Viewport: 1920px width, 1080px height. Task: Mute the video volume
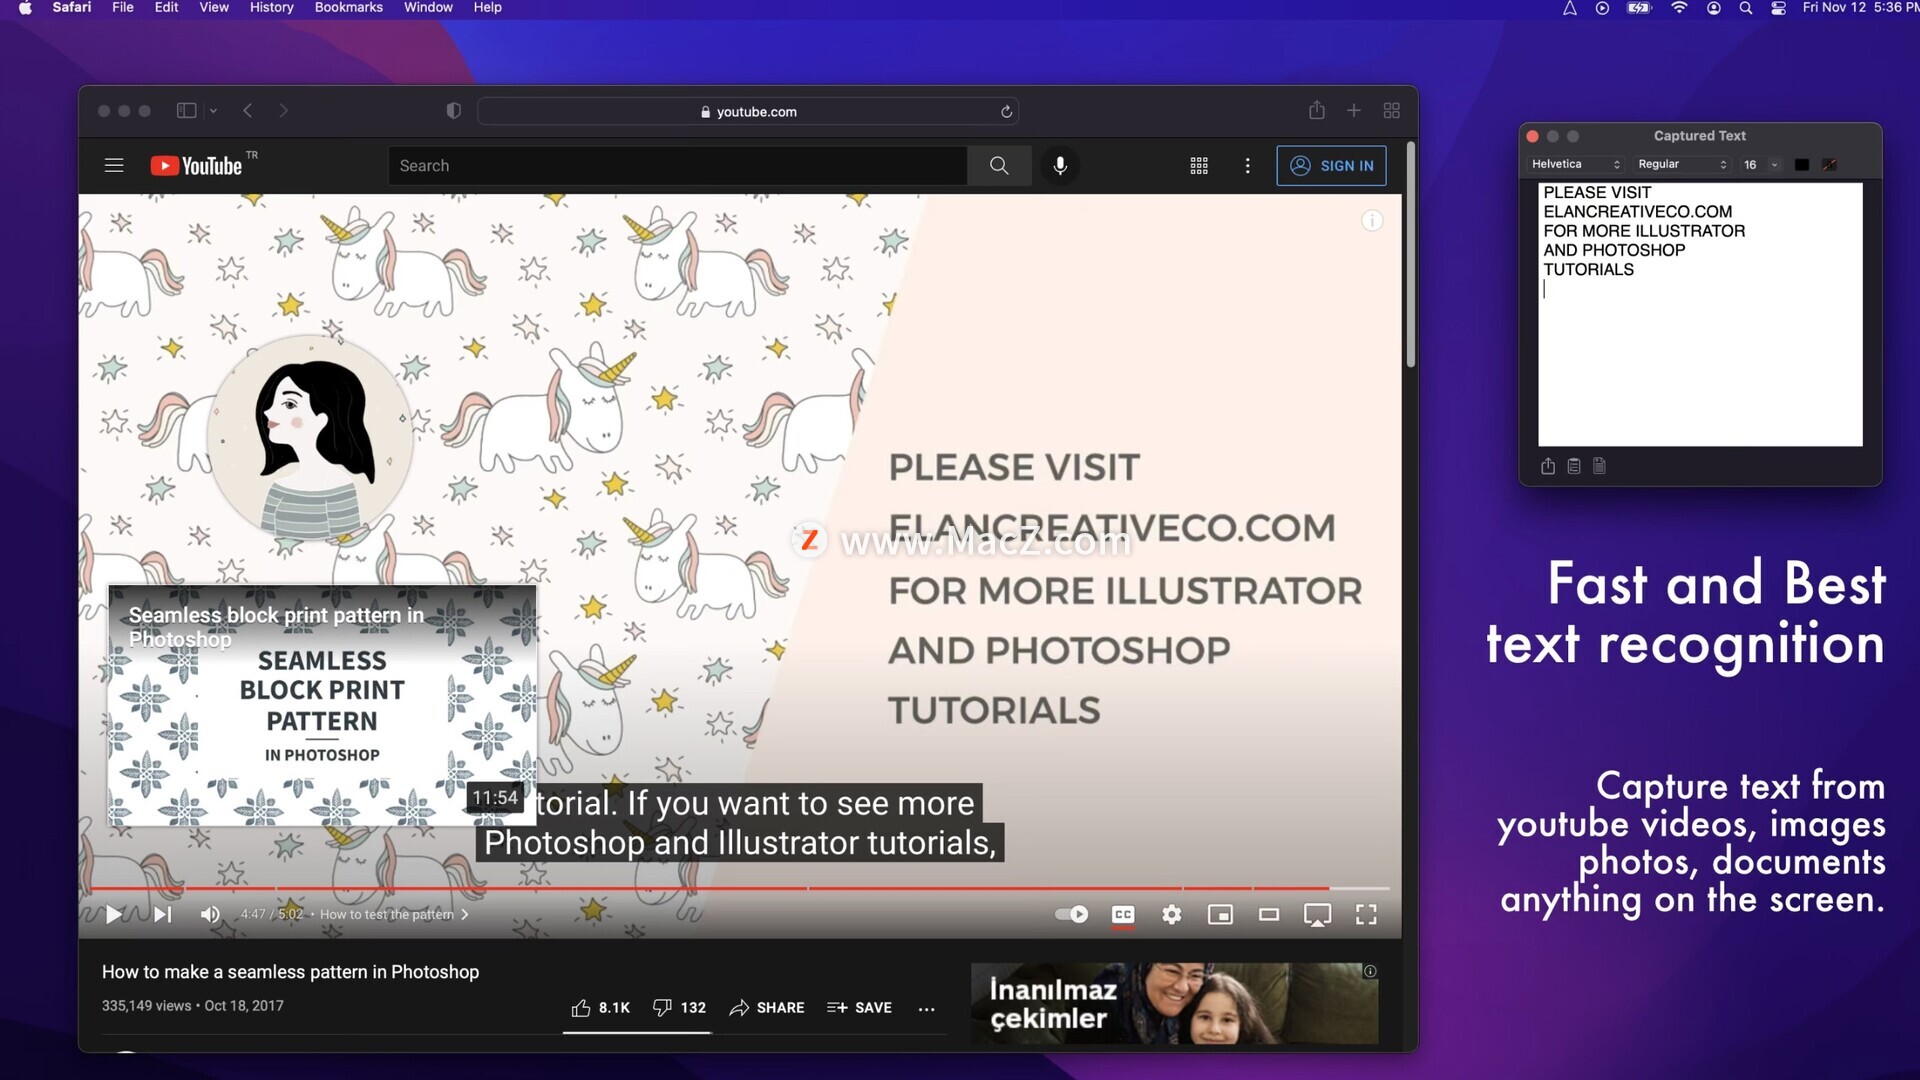click(210, 915)
